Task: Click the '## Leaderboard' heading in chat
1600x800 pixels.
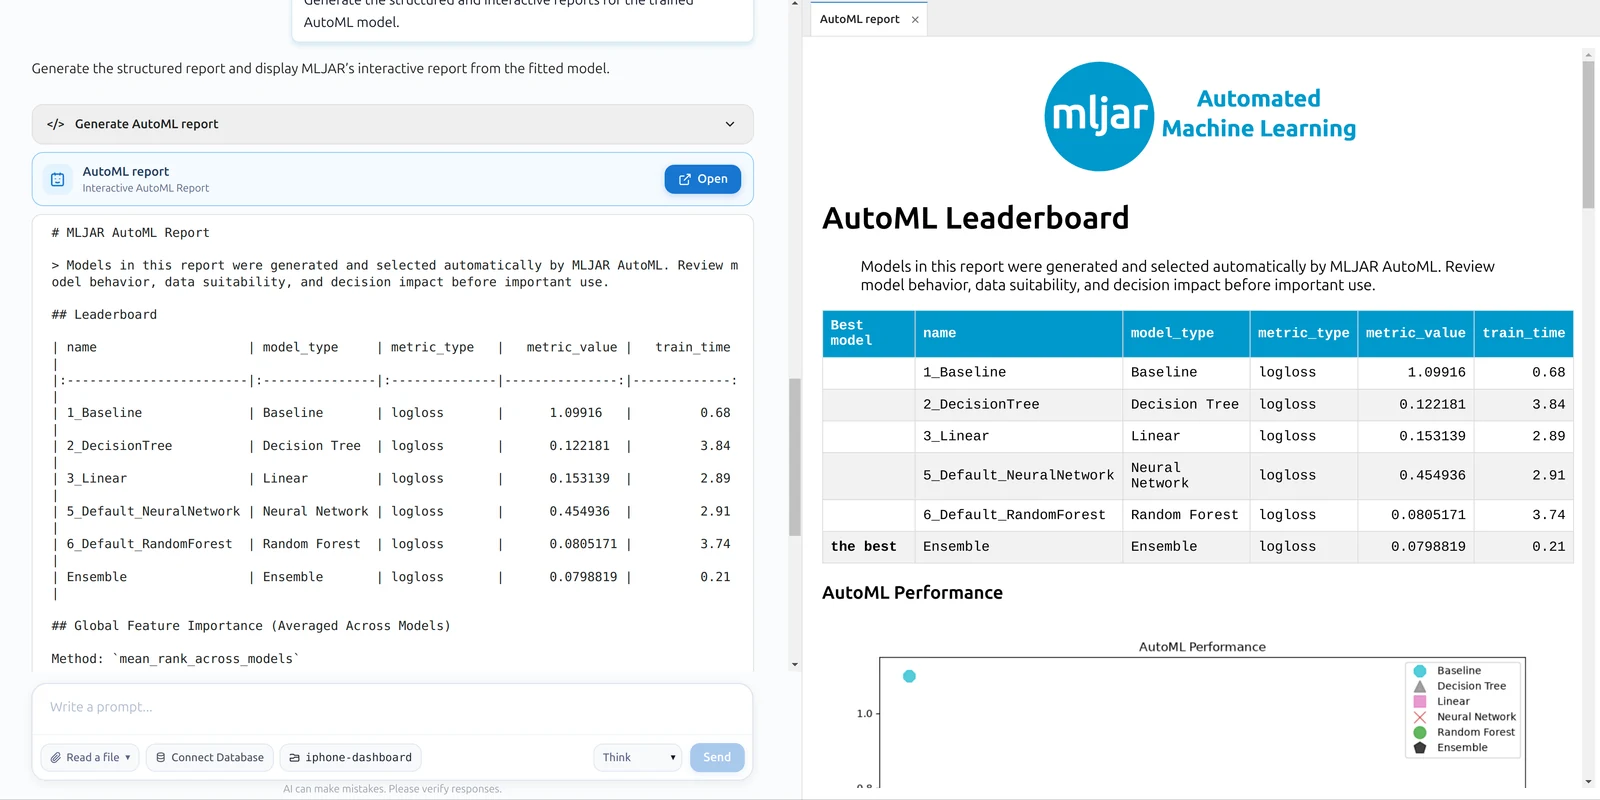Action: pyautogui.click(x=104, y=315)
